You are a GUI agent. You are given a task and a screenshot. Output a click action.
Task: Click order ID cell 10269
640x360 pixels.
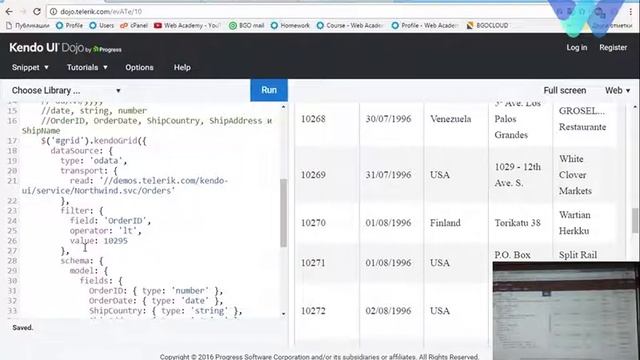click(313, 175)
